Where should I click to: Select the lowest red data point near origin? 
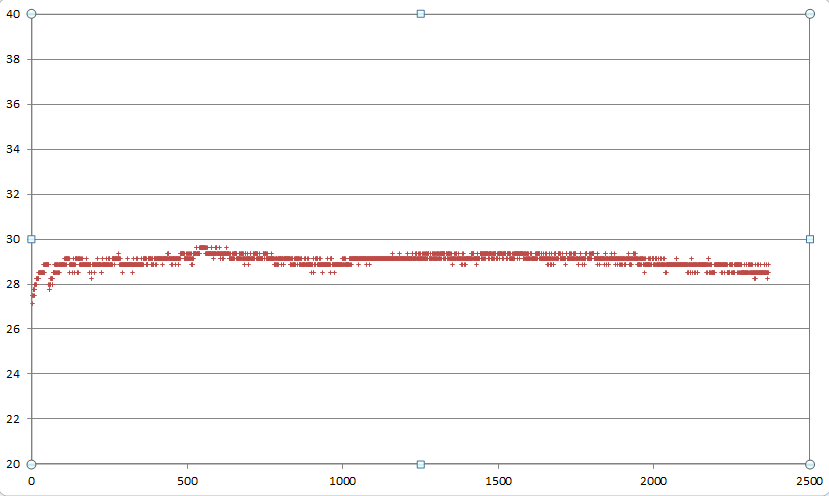click(32, 304)
